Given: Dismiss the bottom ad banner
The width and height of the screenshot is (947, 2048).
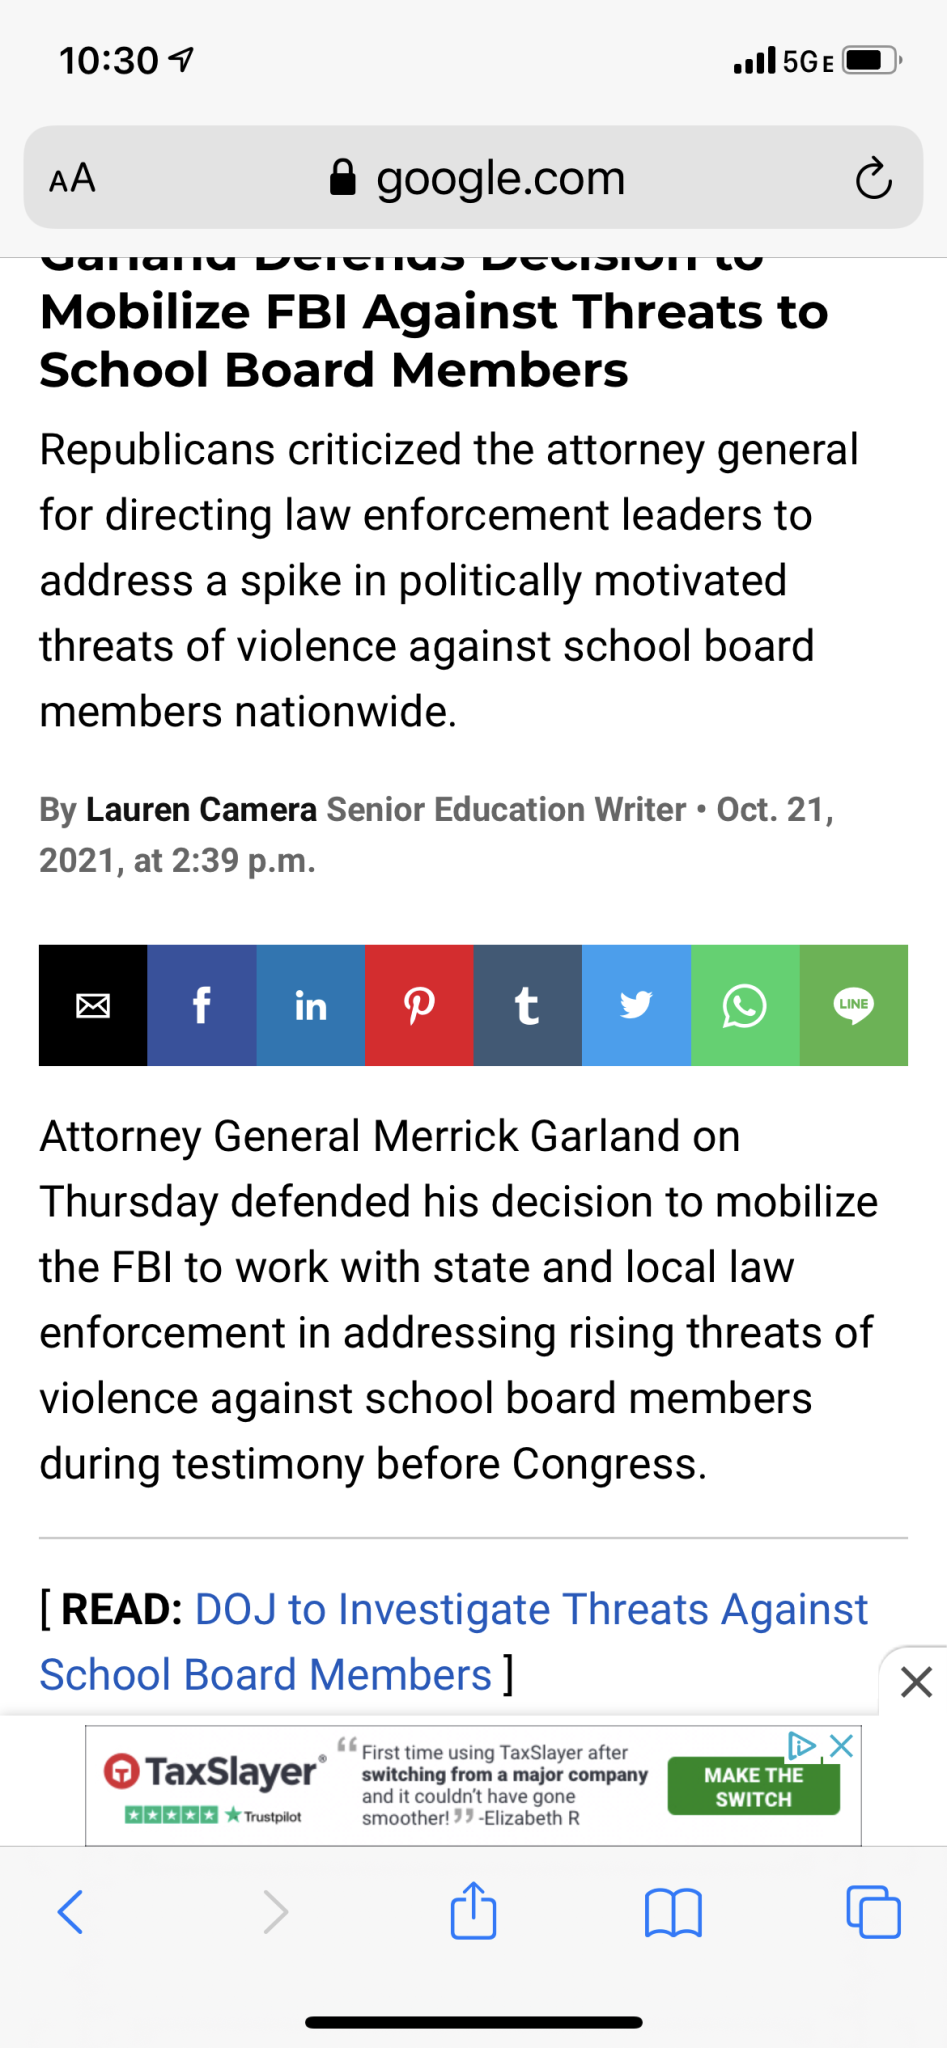Looking at the screenshot, I should click(x=916, y=1682).
